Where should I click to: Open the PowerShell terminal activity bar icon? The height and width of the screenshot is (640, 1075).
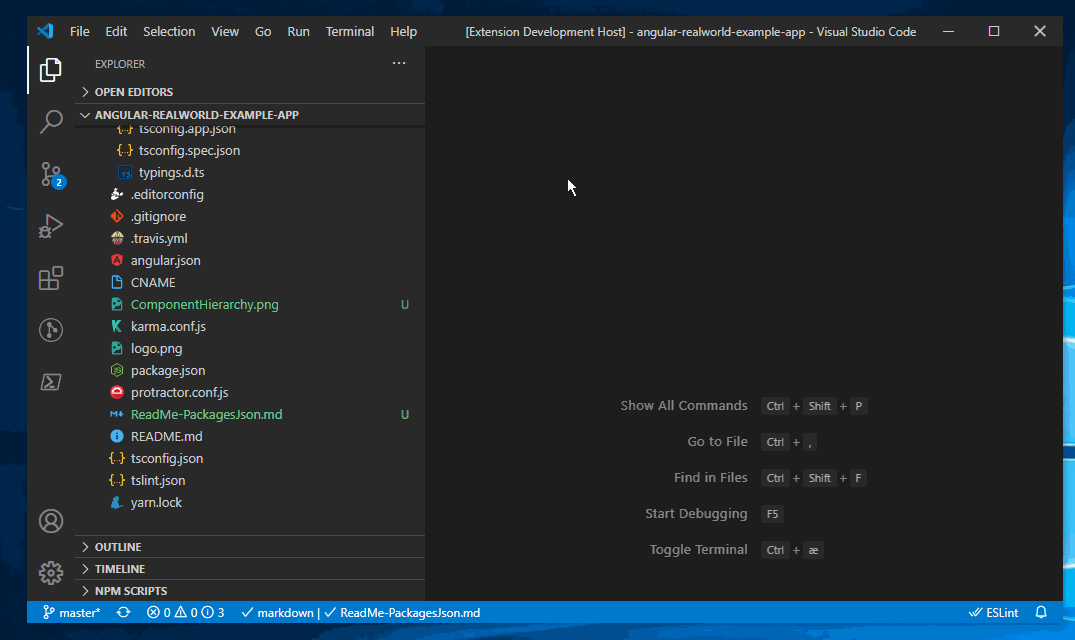(51, 382)
